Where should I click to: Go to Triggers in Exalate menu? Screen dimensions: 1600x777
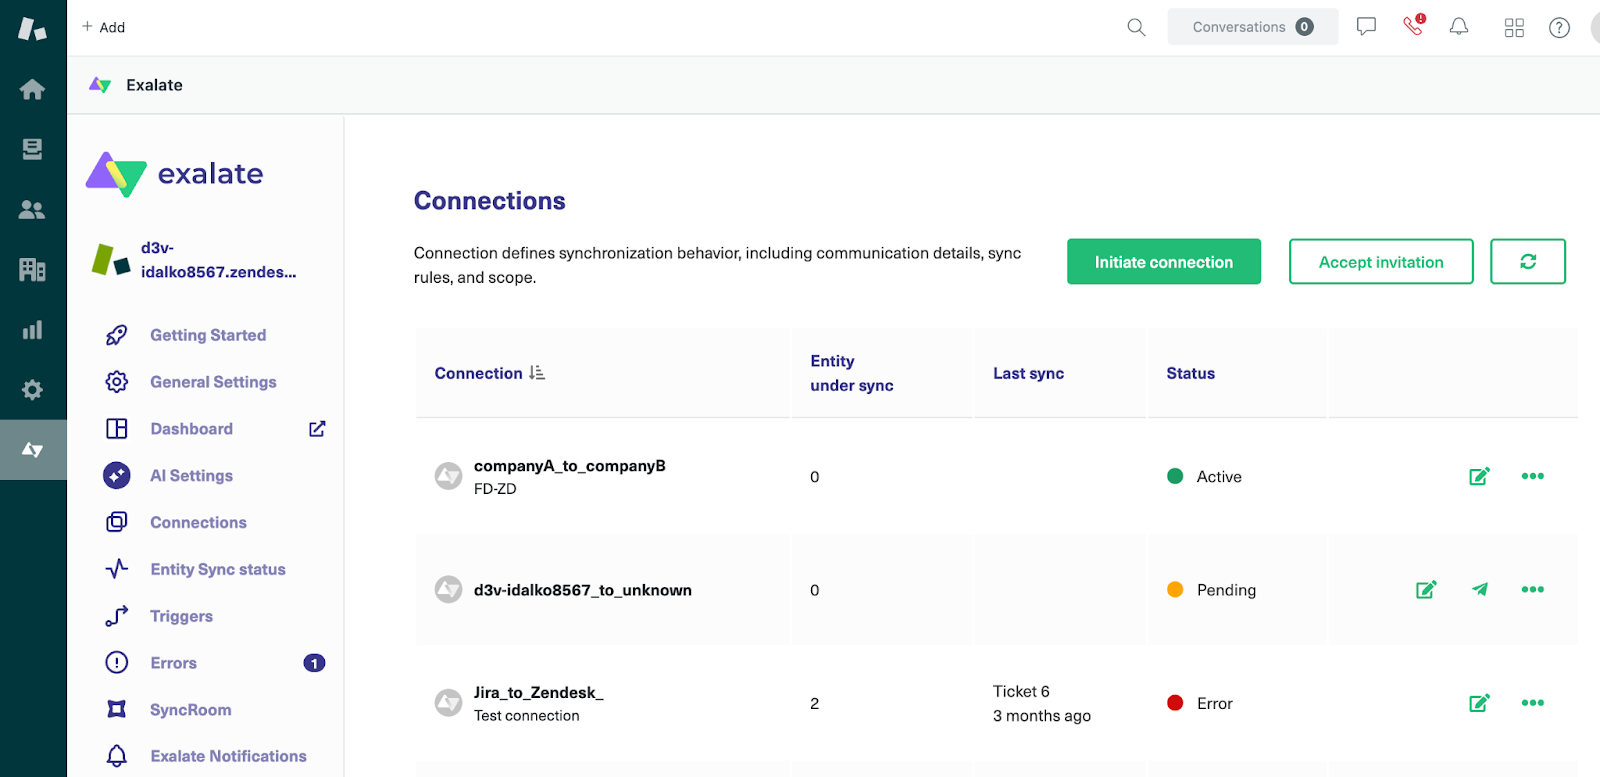coord(181,616)
